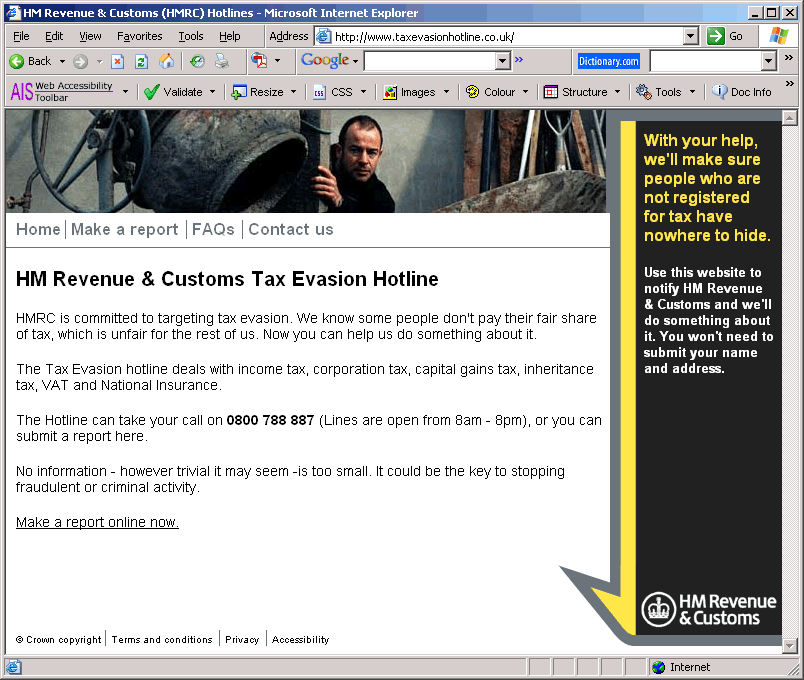Screen dimensions: 804x680
Task: Click the grey Forward arrow icon
Action: coord(80,62)
